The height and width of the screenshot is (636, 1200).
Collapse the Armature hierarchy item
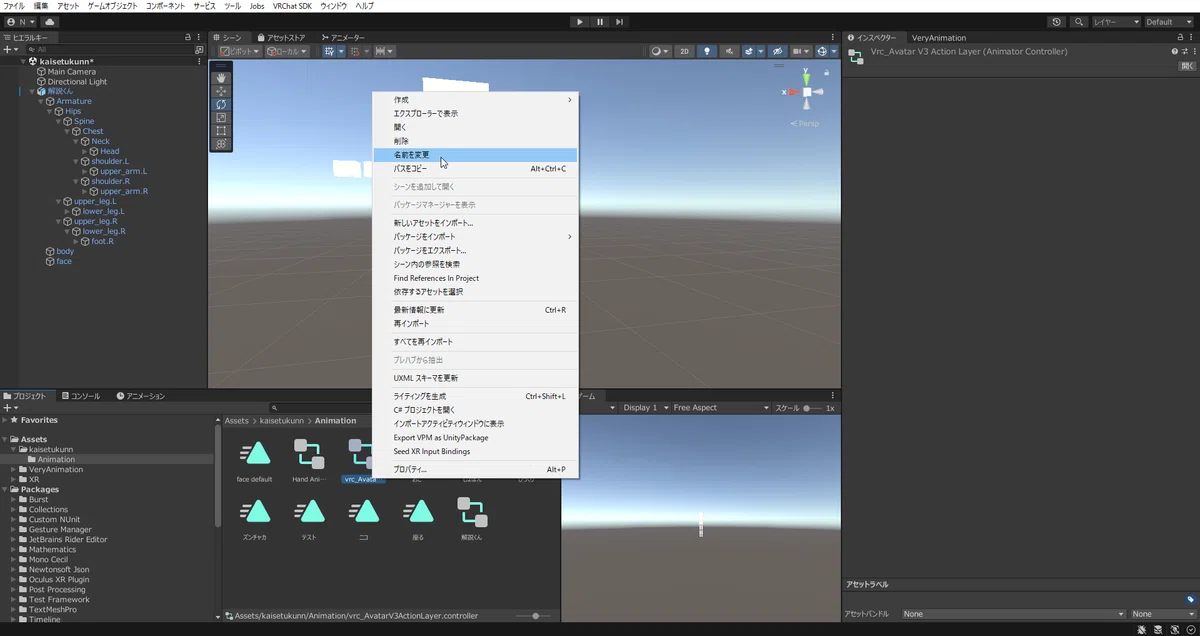(43, 101)
